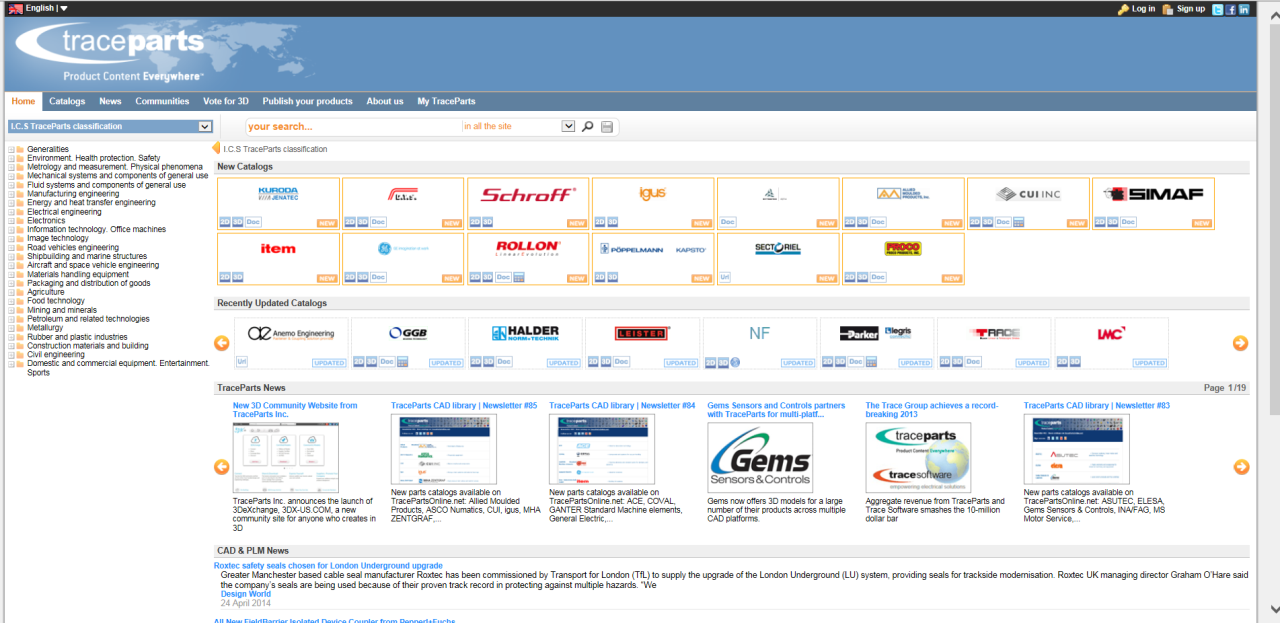Open the Twitter icon in top bar

coord(1217,9)
